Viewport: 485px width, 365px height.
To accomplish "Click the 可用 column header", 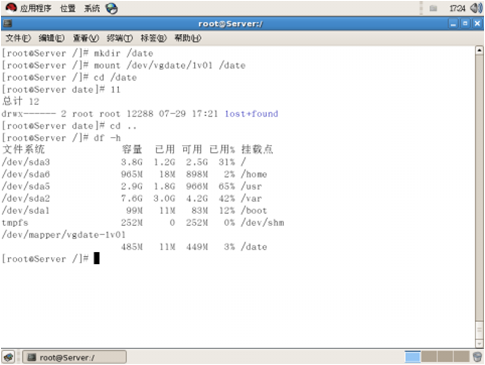I will point(192,149).
